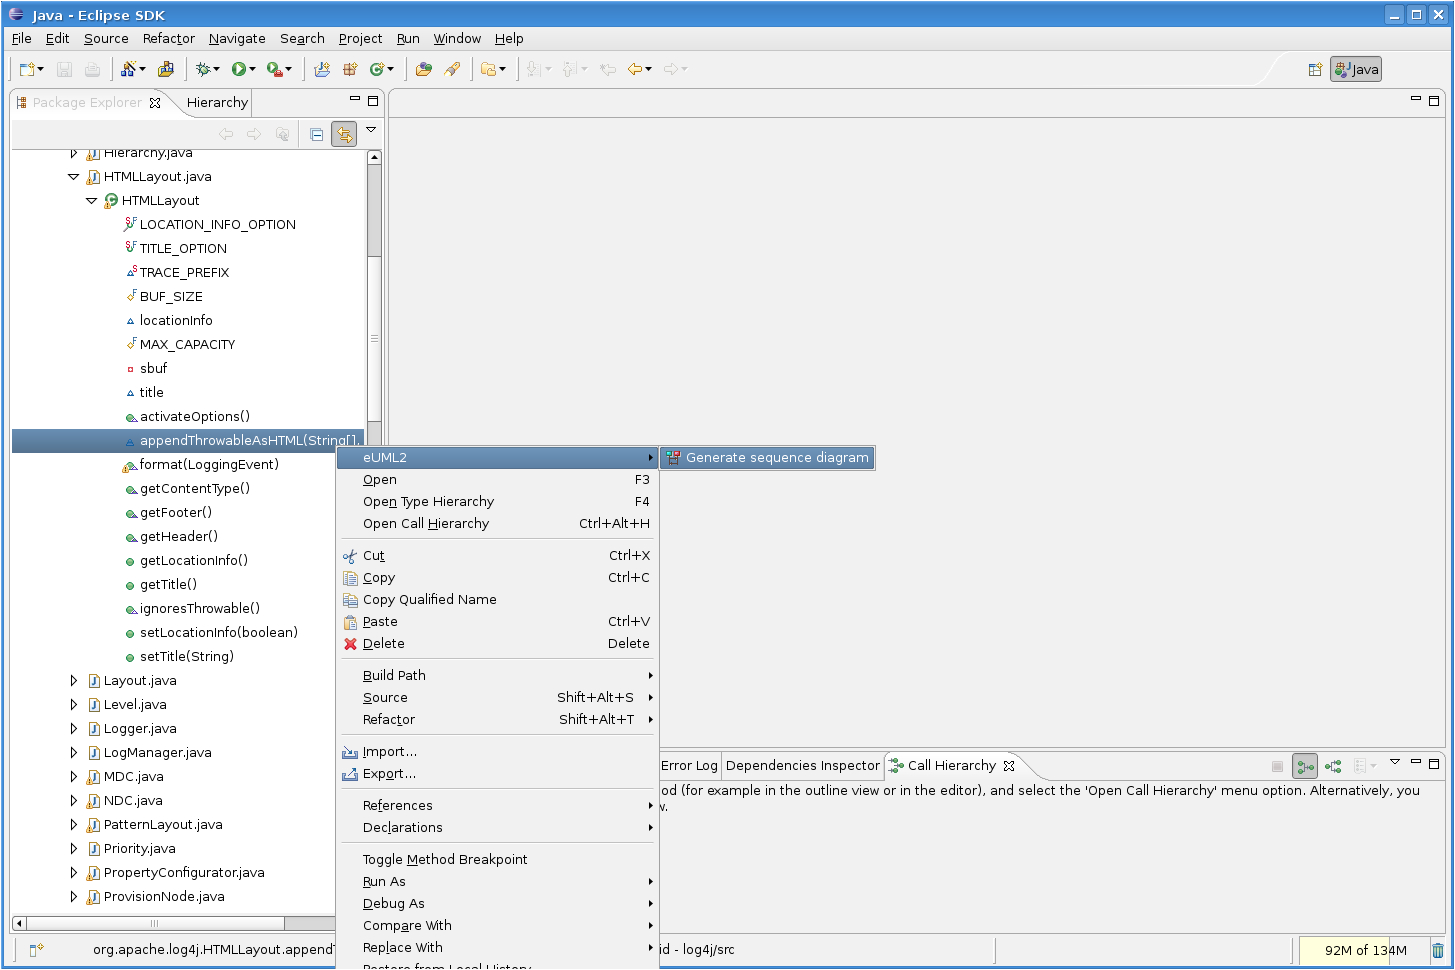Toggle Method Breakpoint from context menu
Viewport: 1455px width, 970px height.
point(446,859)
